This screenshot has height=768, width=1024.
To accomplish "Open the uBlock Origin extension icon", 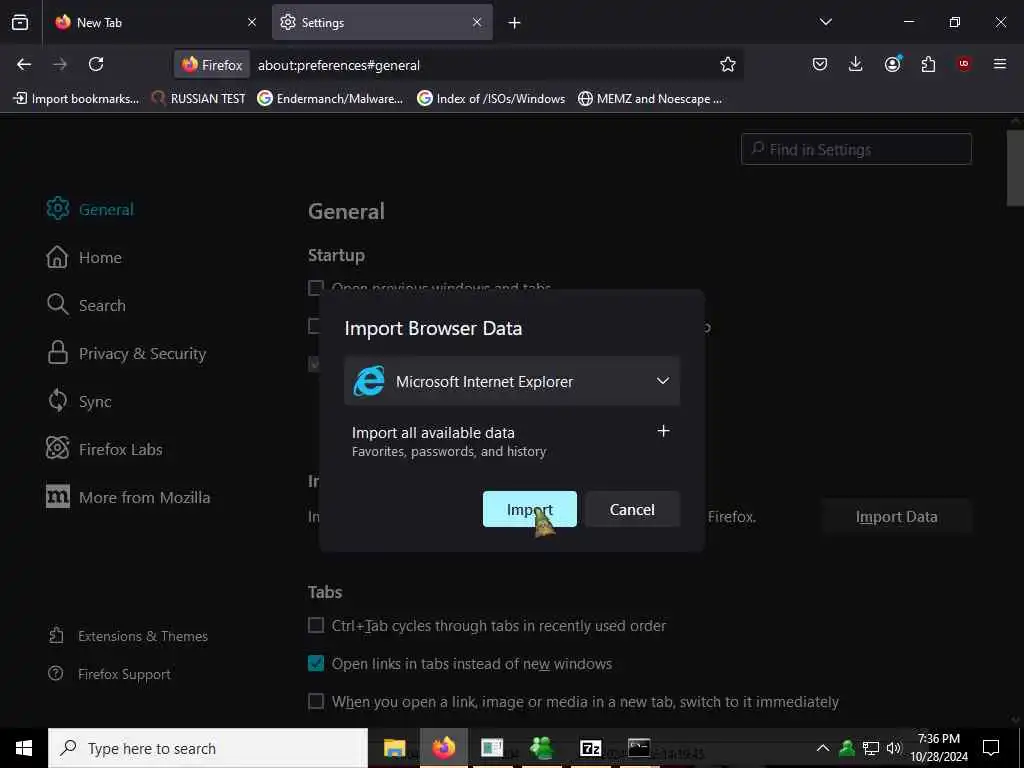I will pos(964,63).
